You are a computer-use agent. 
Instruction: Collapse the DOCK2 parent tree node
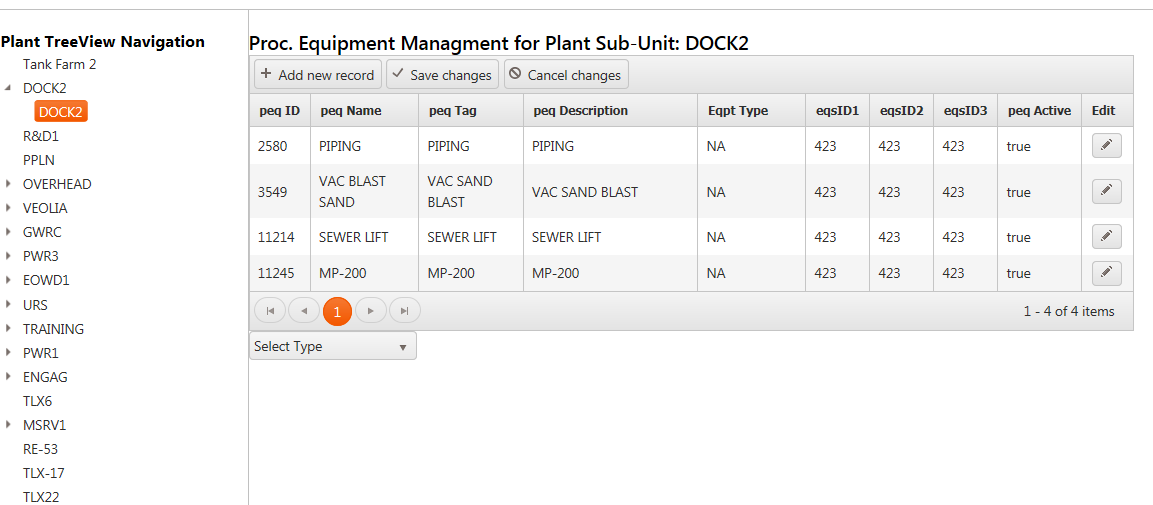click(8, 88)
